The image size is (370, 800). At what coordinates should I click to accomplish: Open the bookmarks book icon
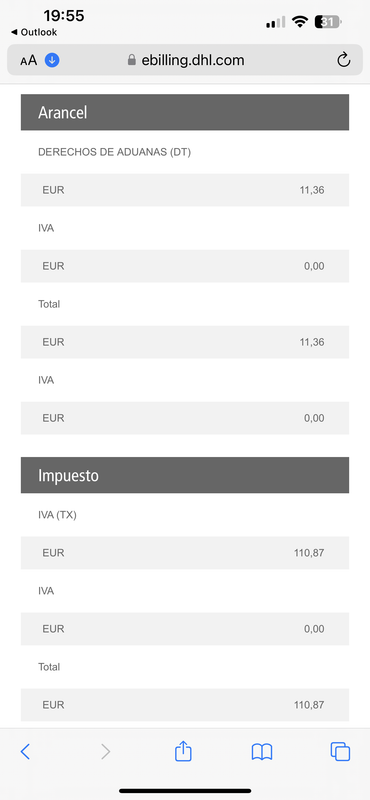(x=262, y=752)
